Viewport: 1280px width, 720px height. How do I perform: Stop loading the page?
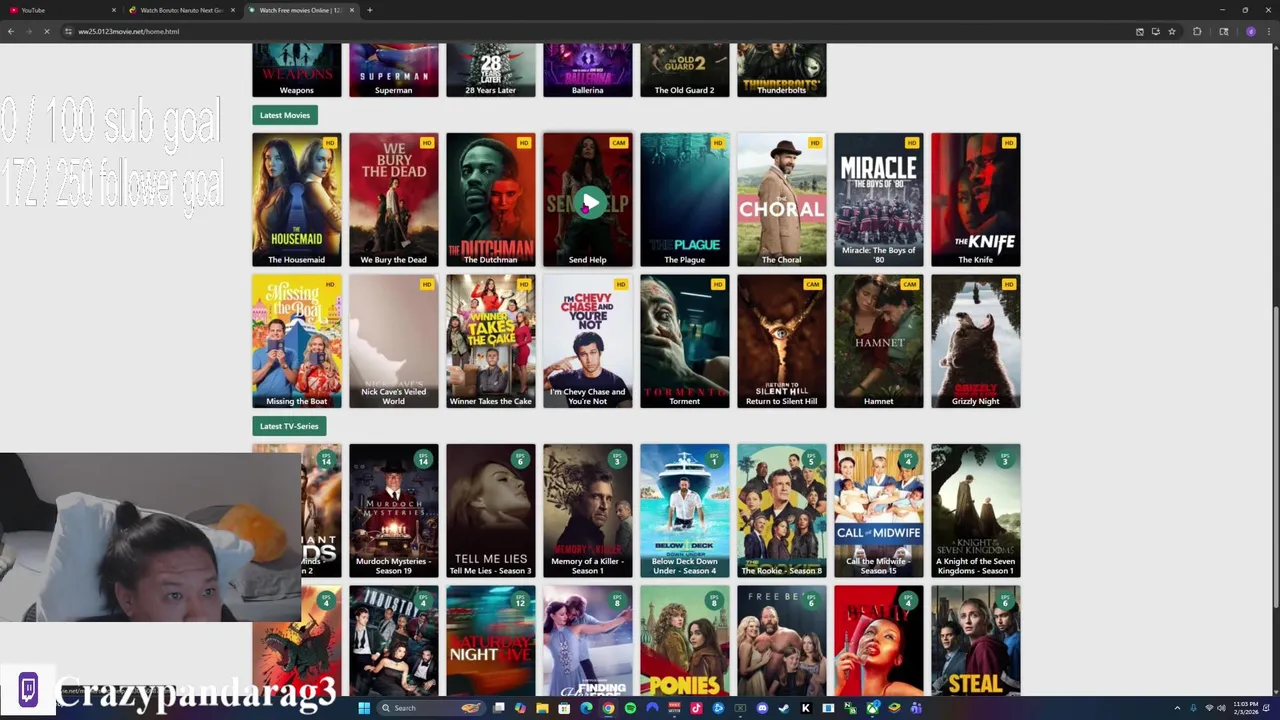47,31
